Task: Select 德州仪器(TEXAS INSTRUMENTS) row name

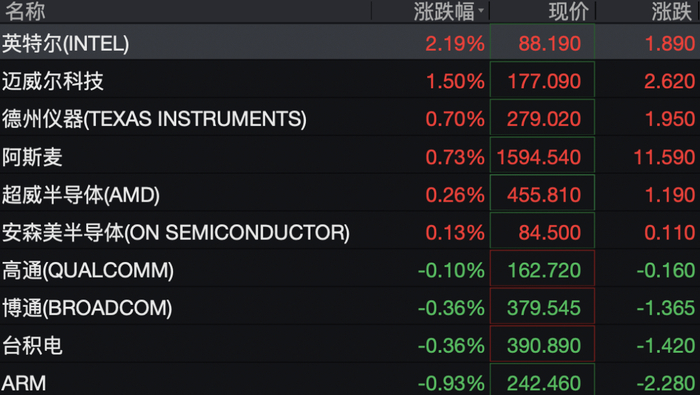Action: tap(154, 119)
